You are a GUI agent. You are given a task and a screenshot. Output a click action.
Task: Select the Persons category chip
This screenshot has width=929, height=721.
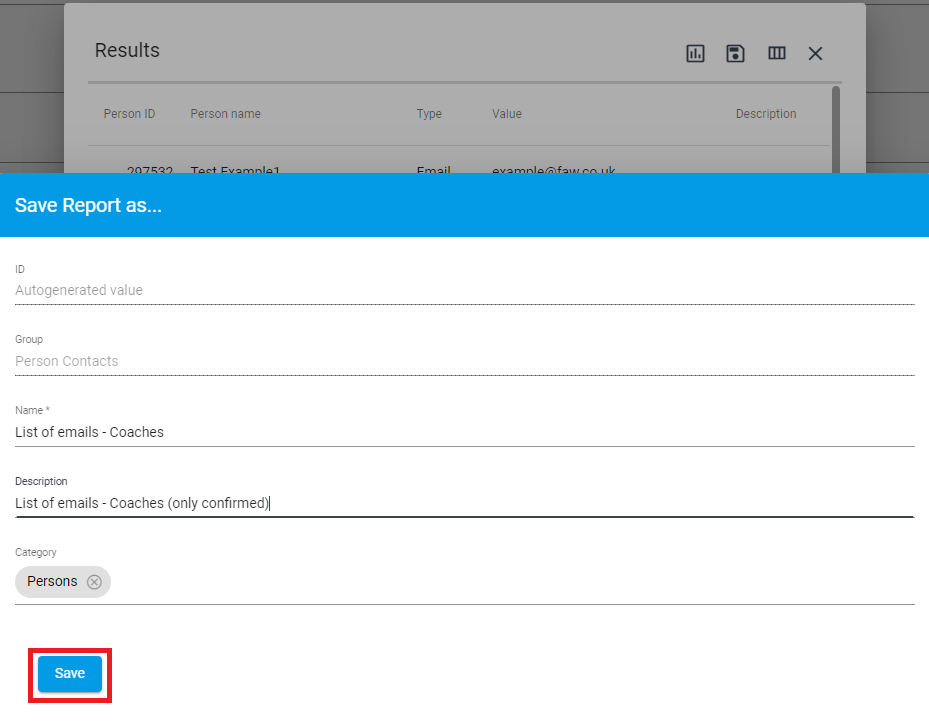pyautogui.click(x=52, y=582)
